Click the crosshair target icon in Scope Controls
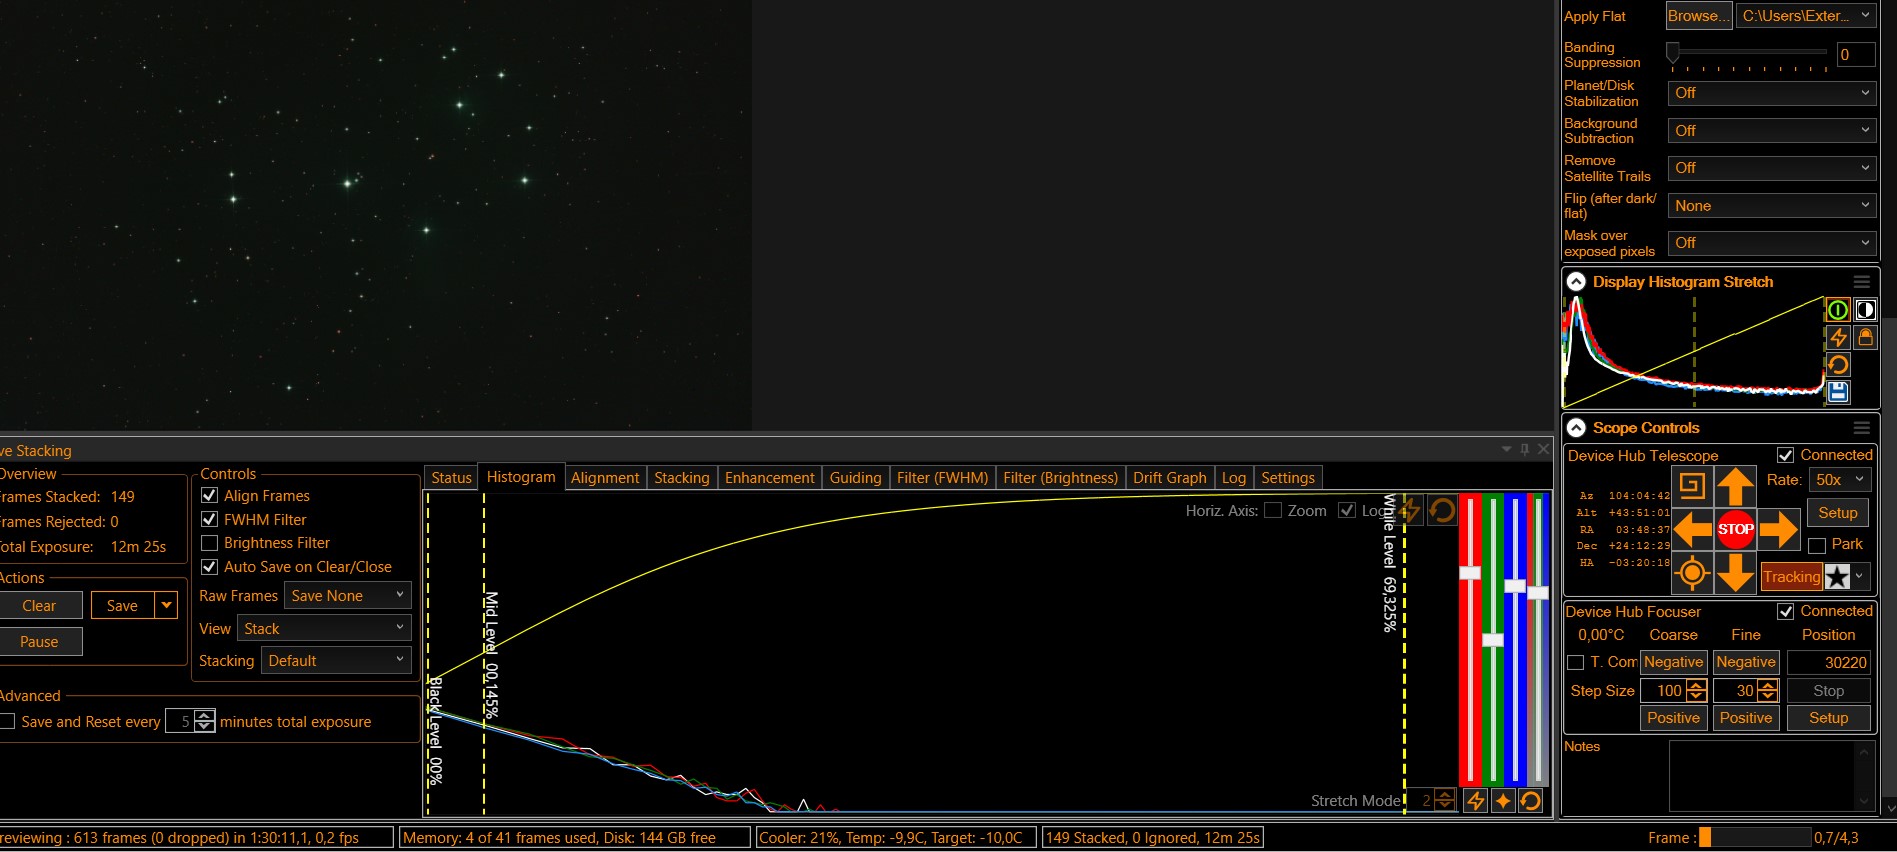 1692,573
